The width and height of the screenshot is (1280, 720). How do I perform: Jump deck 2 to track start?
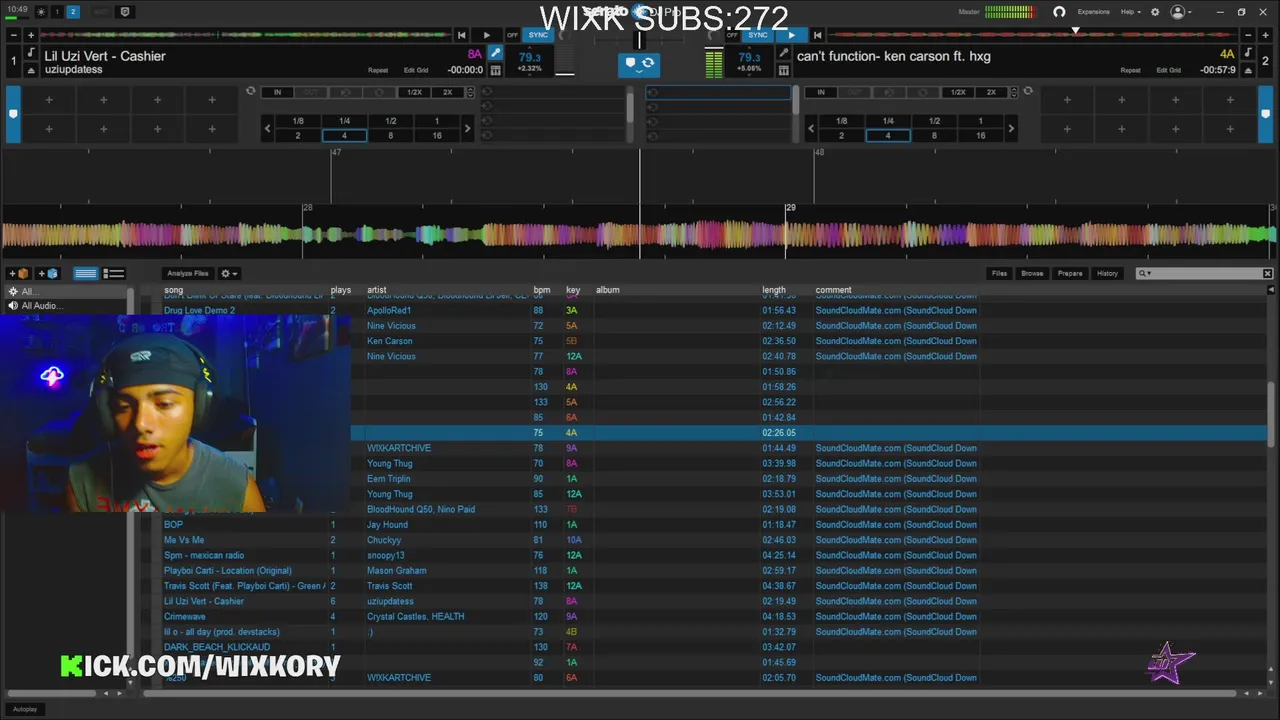(816, 35)
